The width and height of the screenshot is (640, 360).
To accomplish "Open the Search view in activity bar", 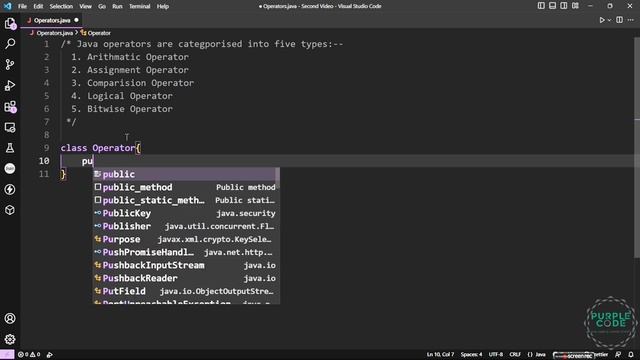I will point(10,43).
